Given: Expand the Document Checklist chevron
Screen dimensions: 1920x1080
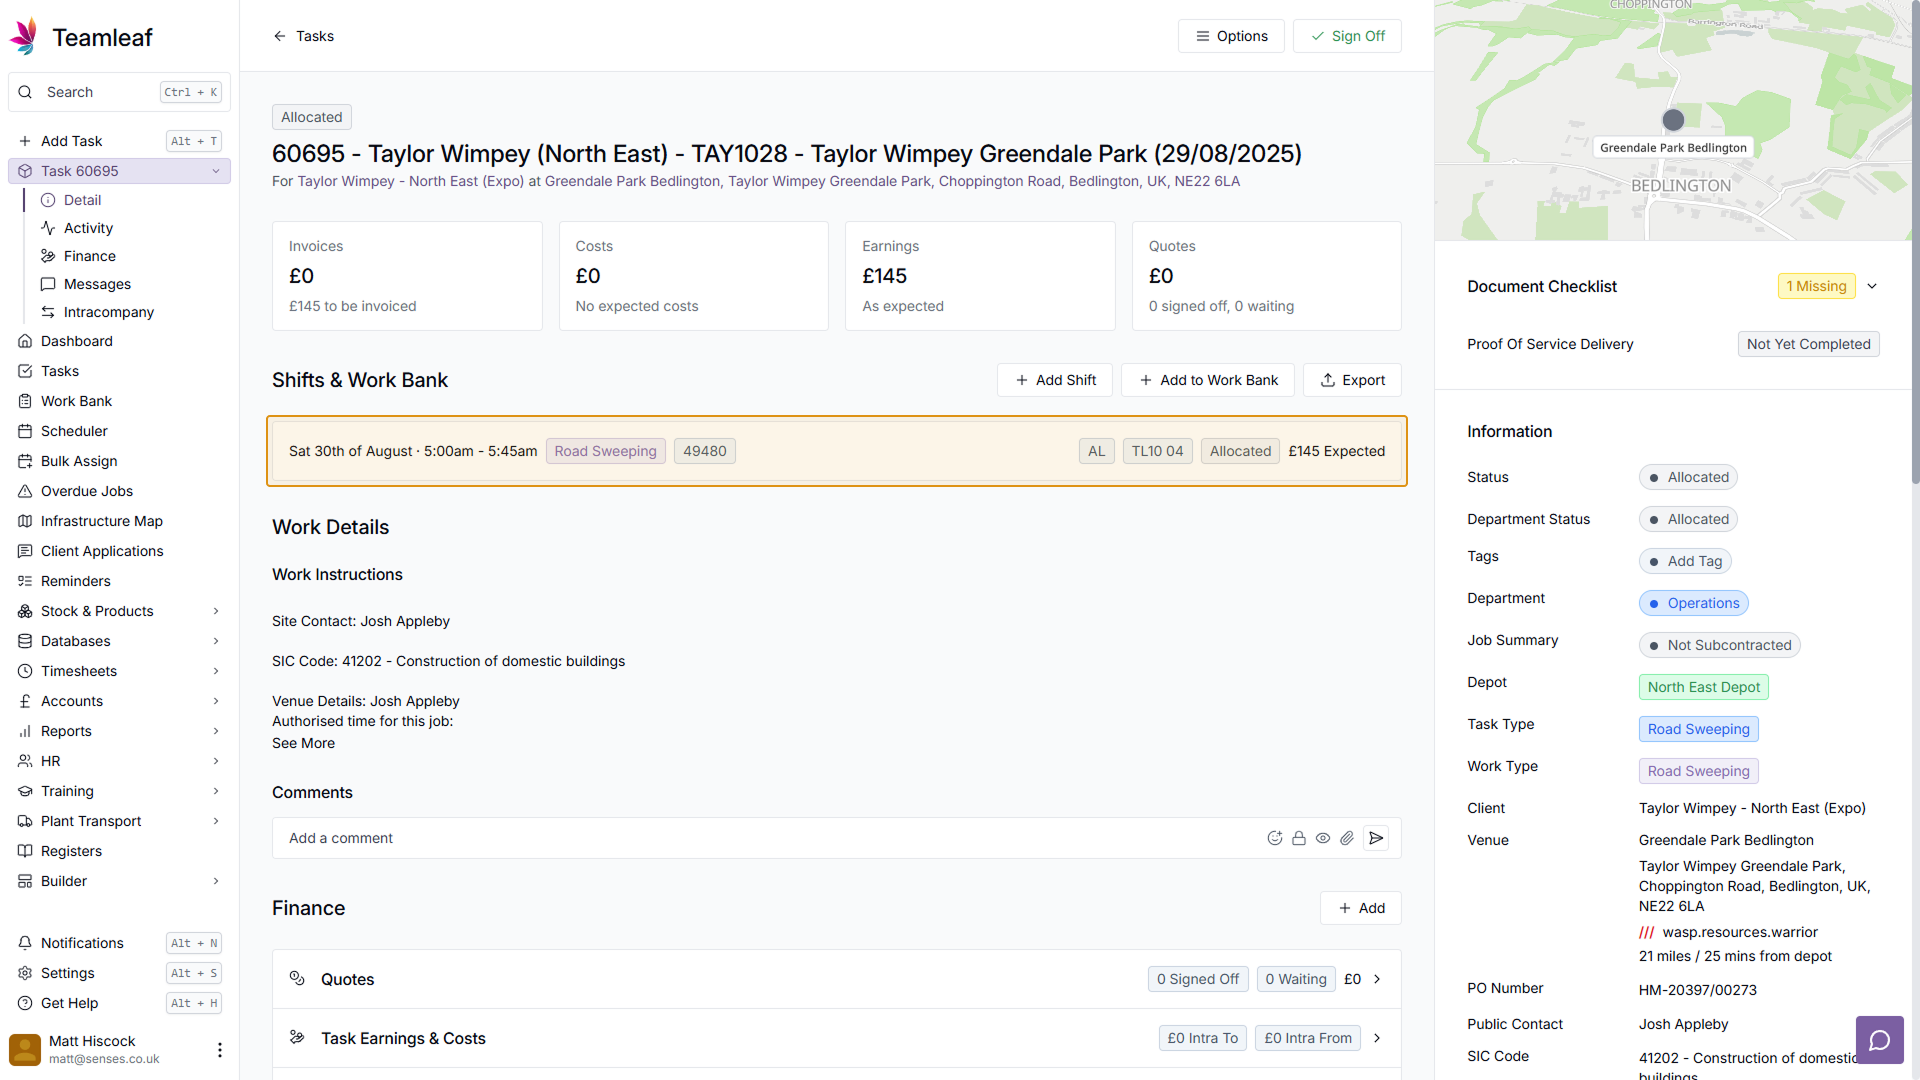Looking at the screenshot, I should 1872,286.
